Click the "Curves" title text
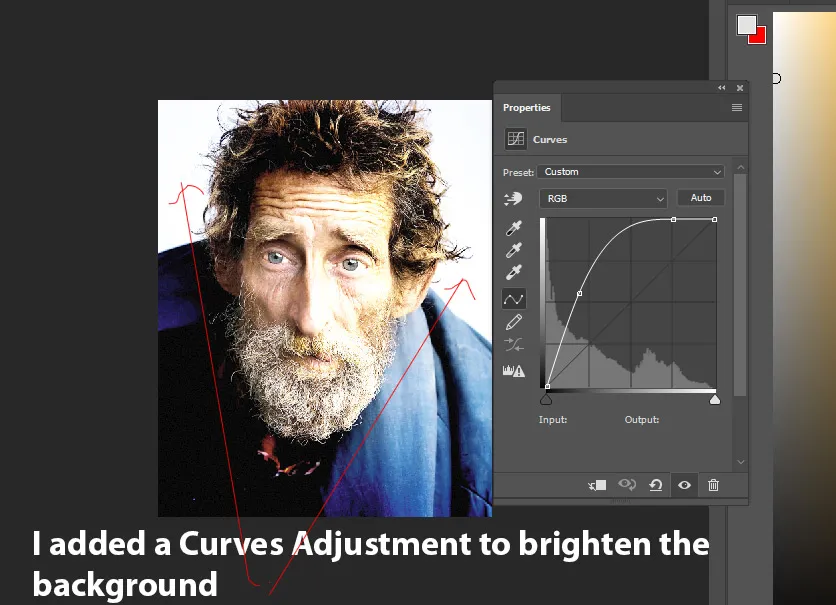The height and width of the screenshot is (605, 836). pos(550,140)
